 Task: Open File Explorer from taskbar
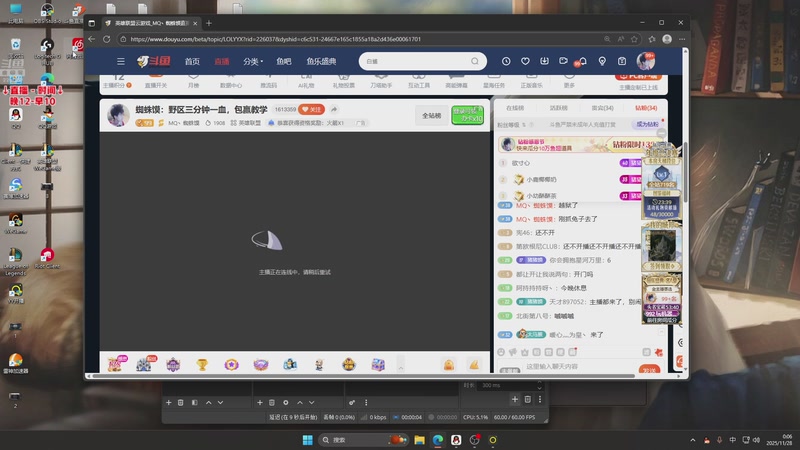click(419, 440)
